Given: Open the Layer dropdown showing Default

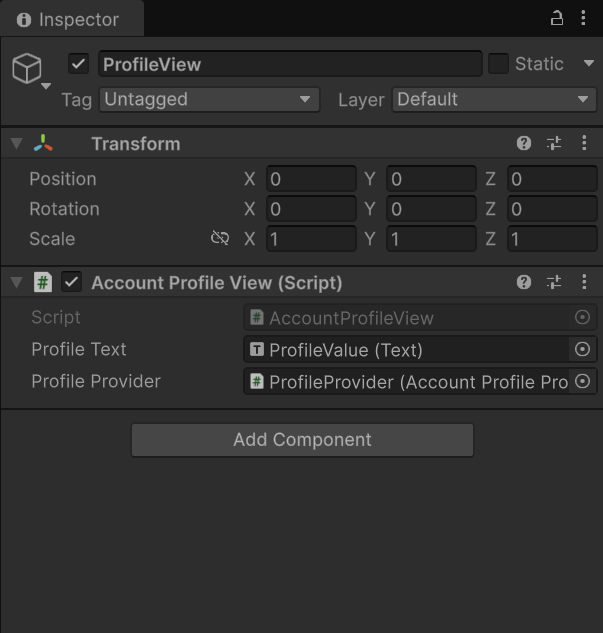Looking at the screenshot, I should point(494,99).
